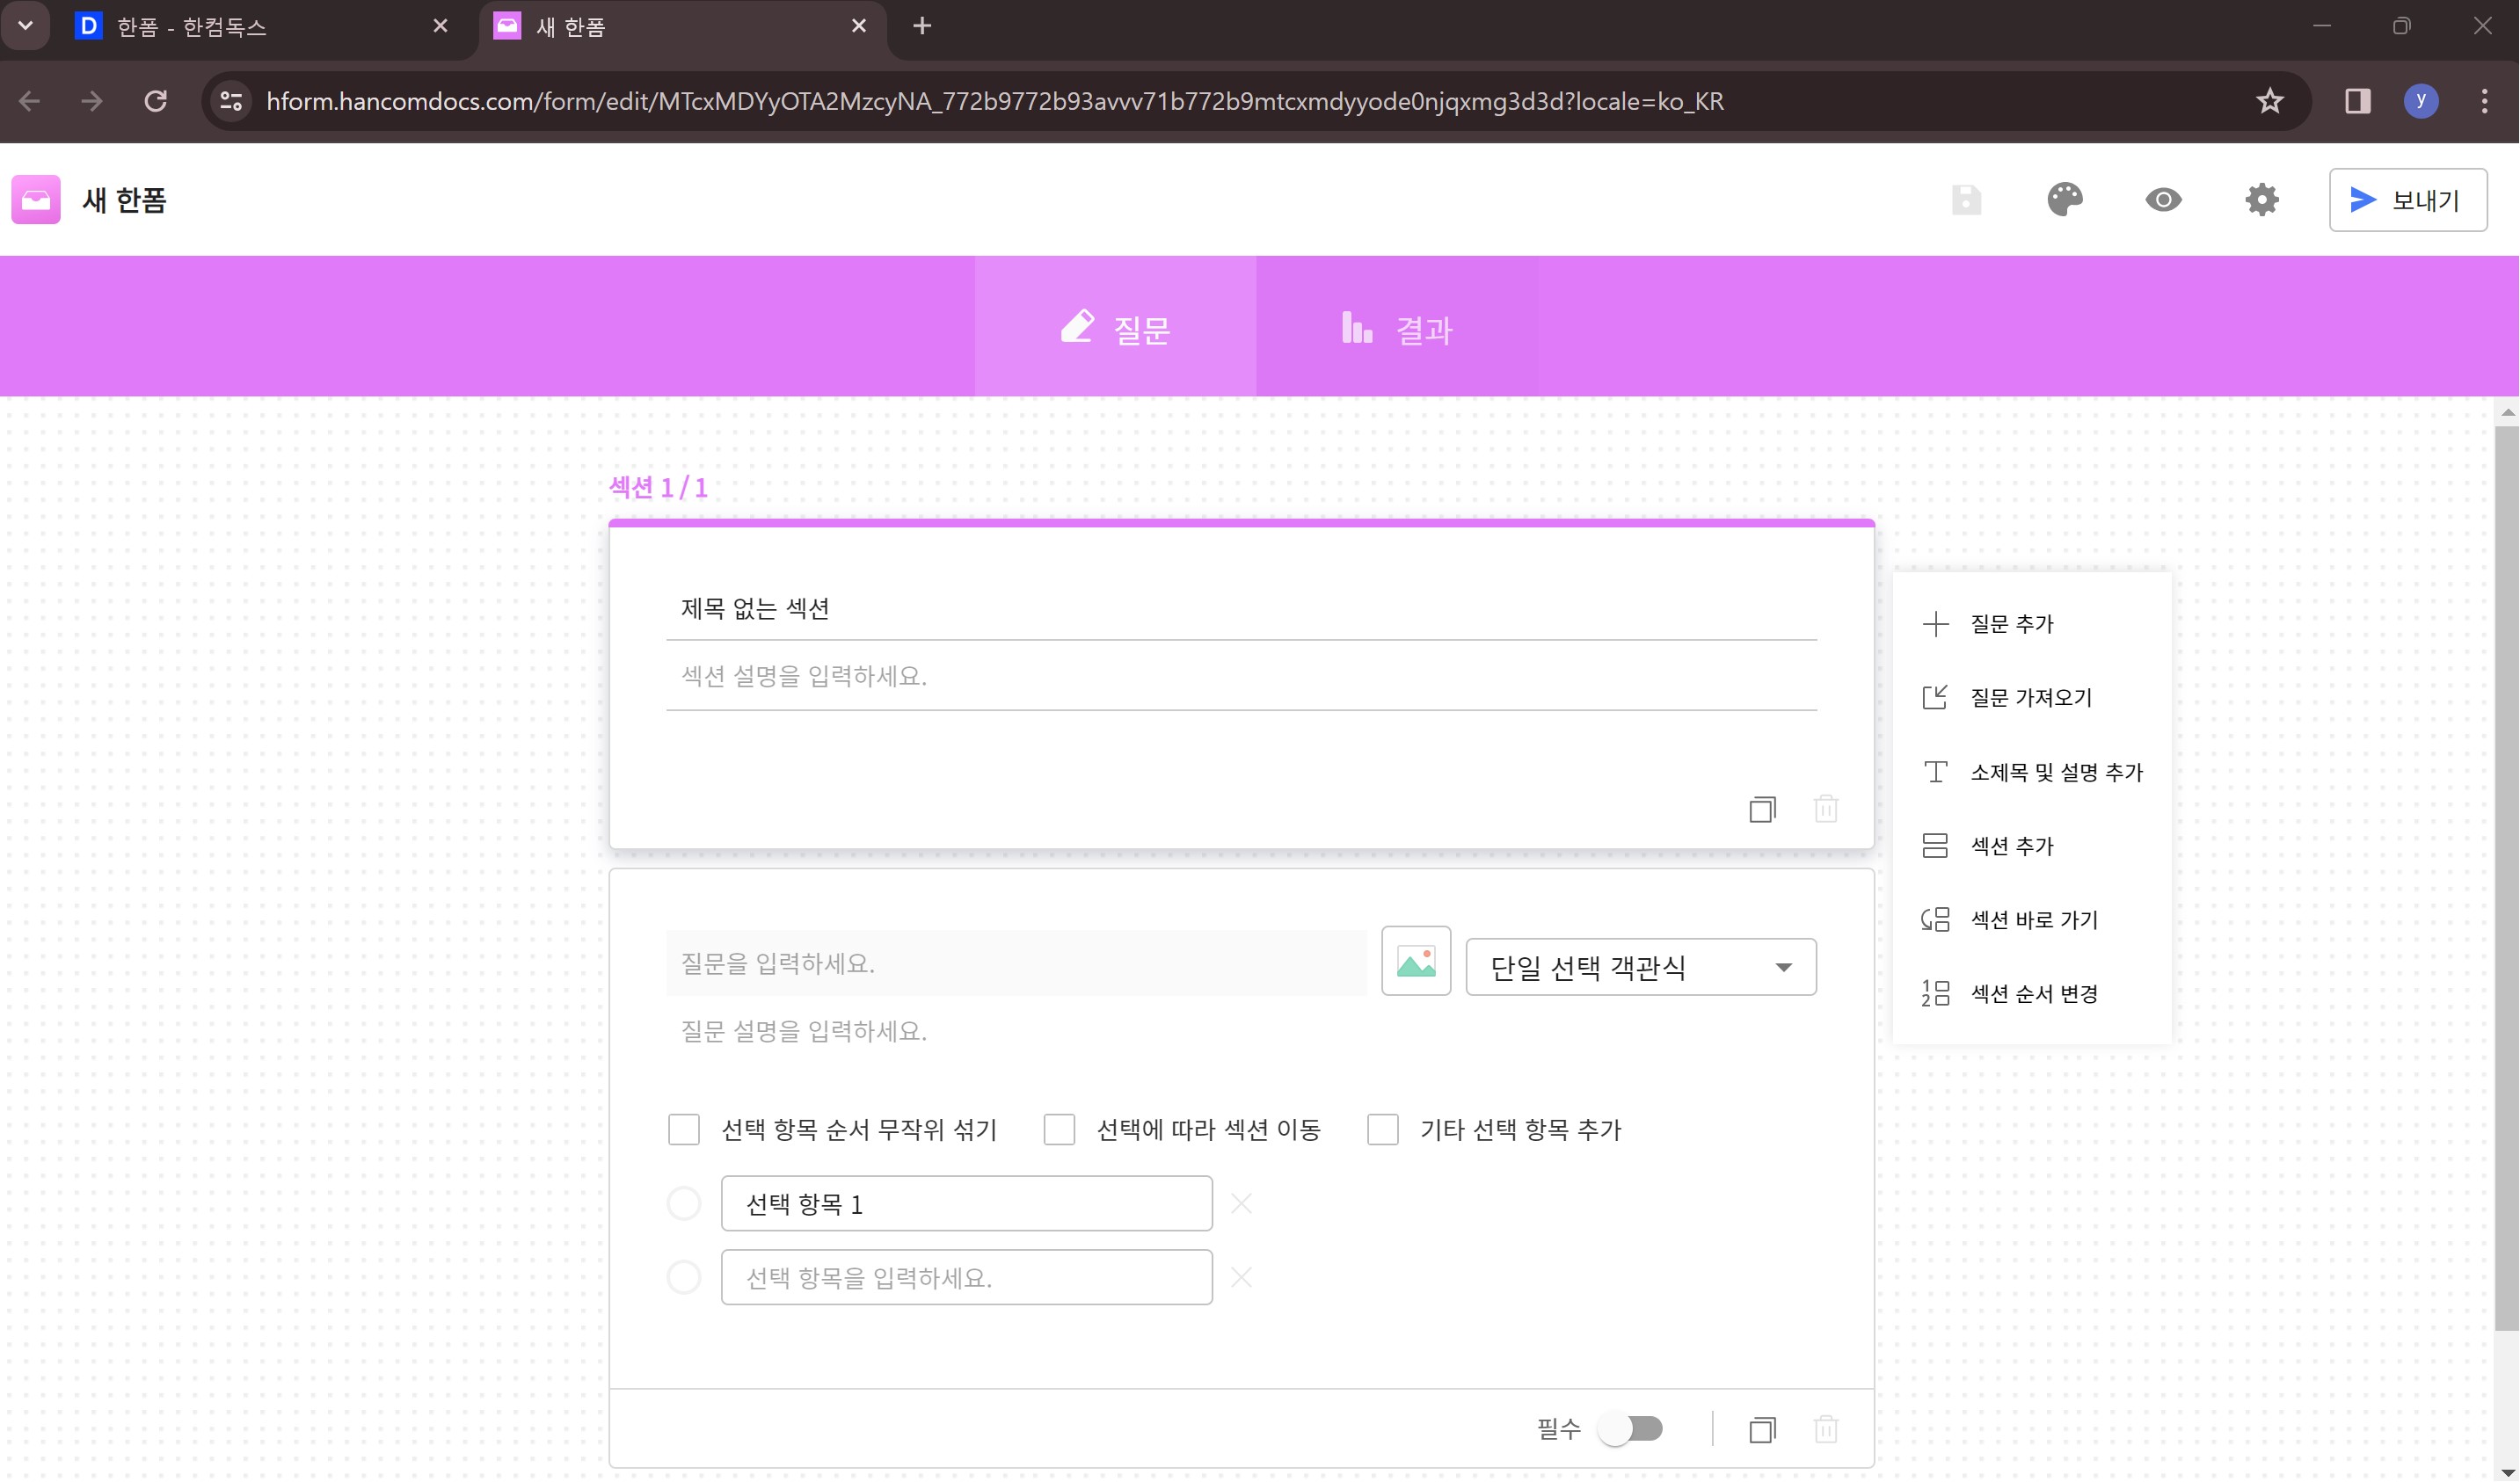Open the 단일 선택 객관식 type dropdown
The image size is (2520, 1482).
tap(1640, 967)
